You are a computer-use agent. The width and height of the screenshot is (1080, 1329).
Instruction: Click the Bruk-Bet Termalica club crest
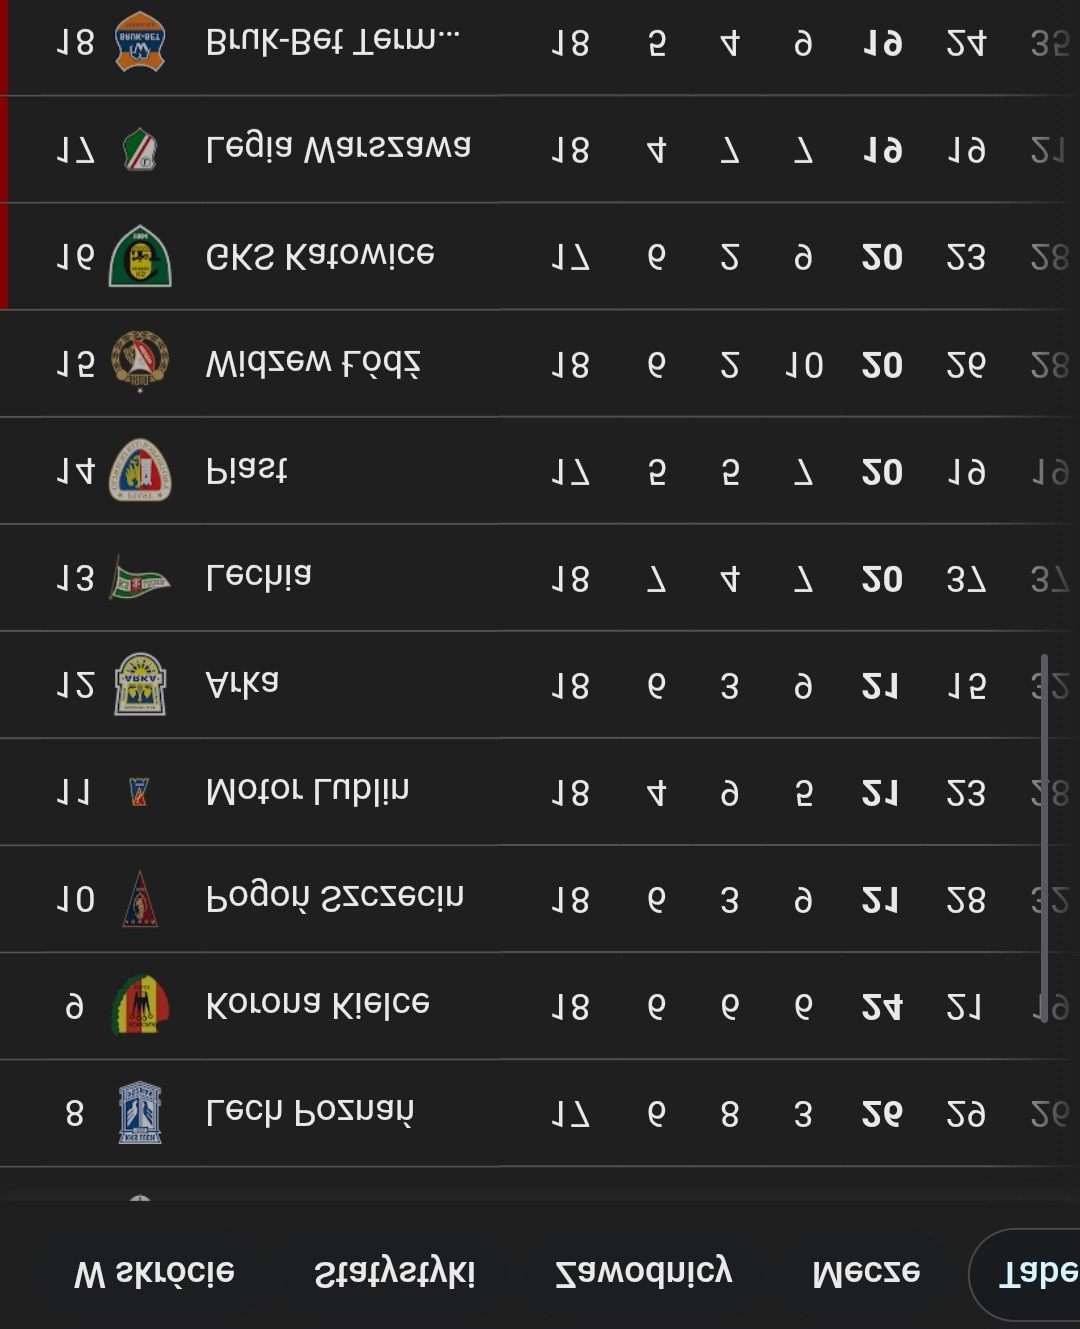(140, 42)
